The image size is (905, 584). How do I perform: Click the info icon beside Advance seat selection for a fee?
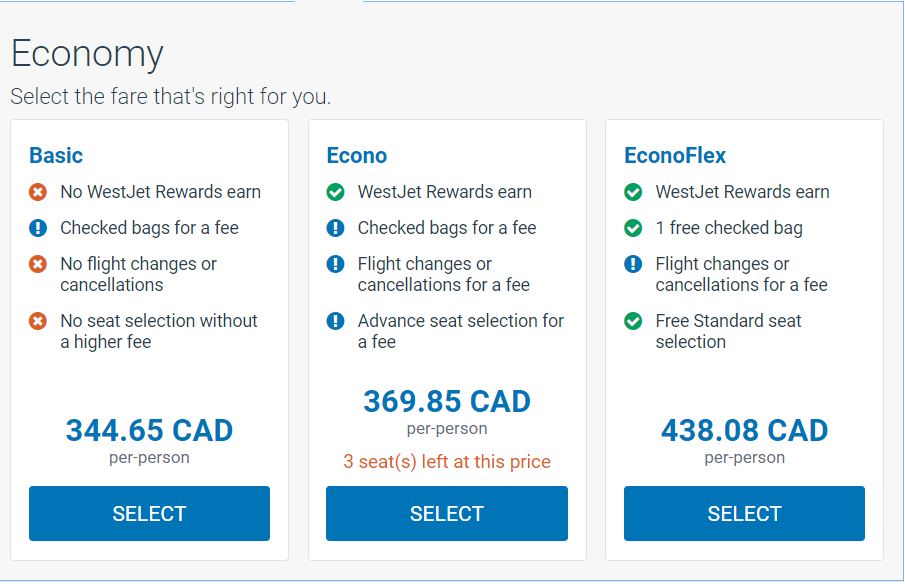336,321
